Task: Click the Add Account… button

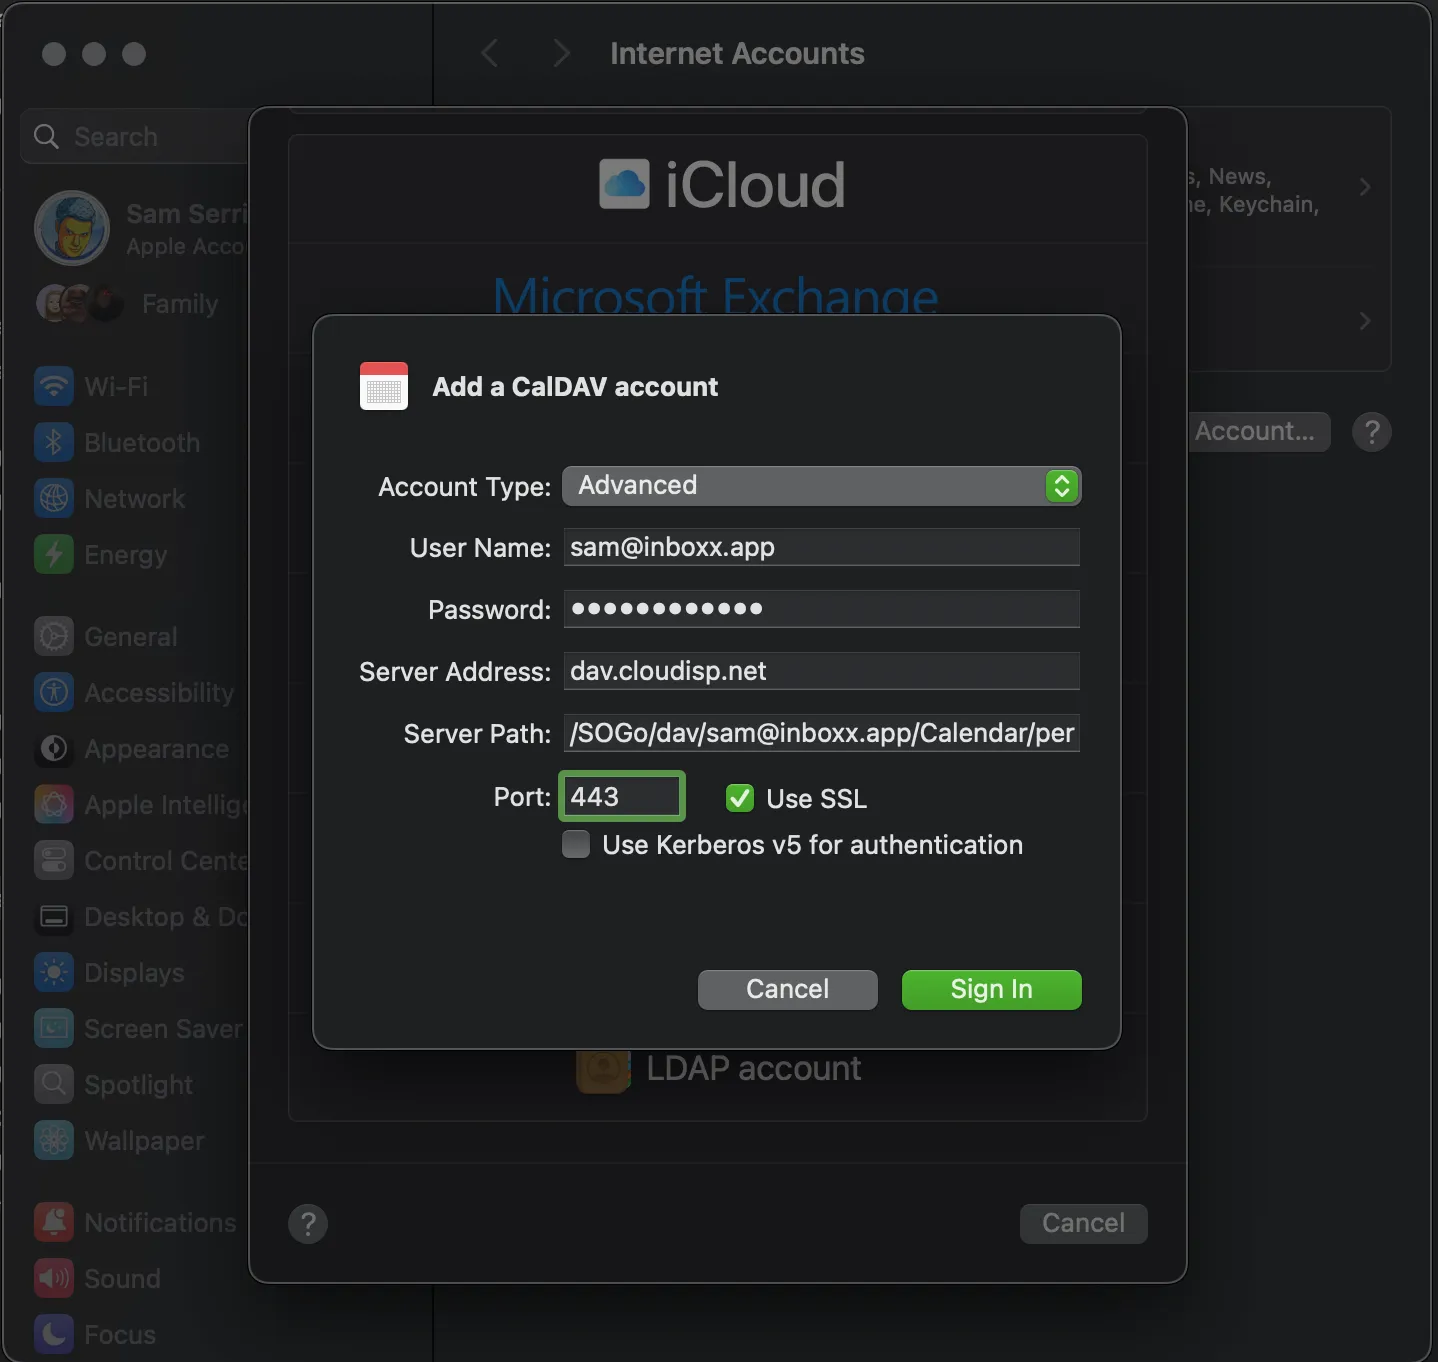Action: pos(1259,432)
